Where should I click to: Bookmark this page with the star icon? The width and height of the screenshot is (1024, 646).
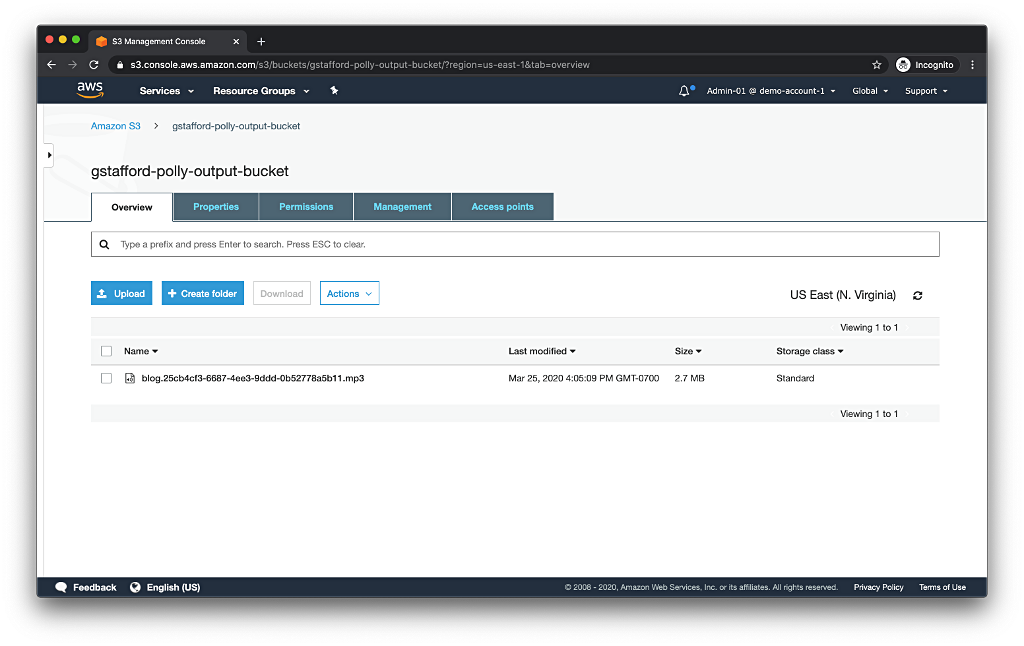[877, 64]
